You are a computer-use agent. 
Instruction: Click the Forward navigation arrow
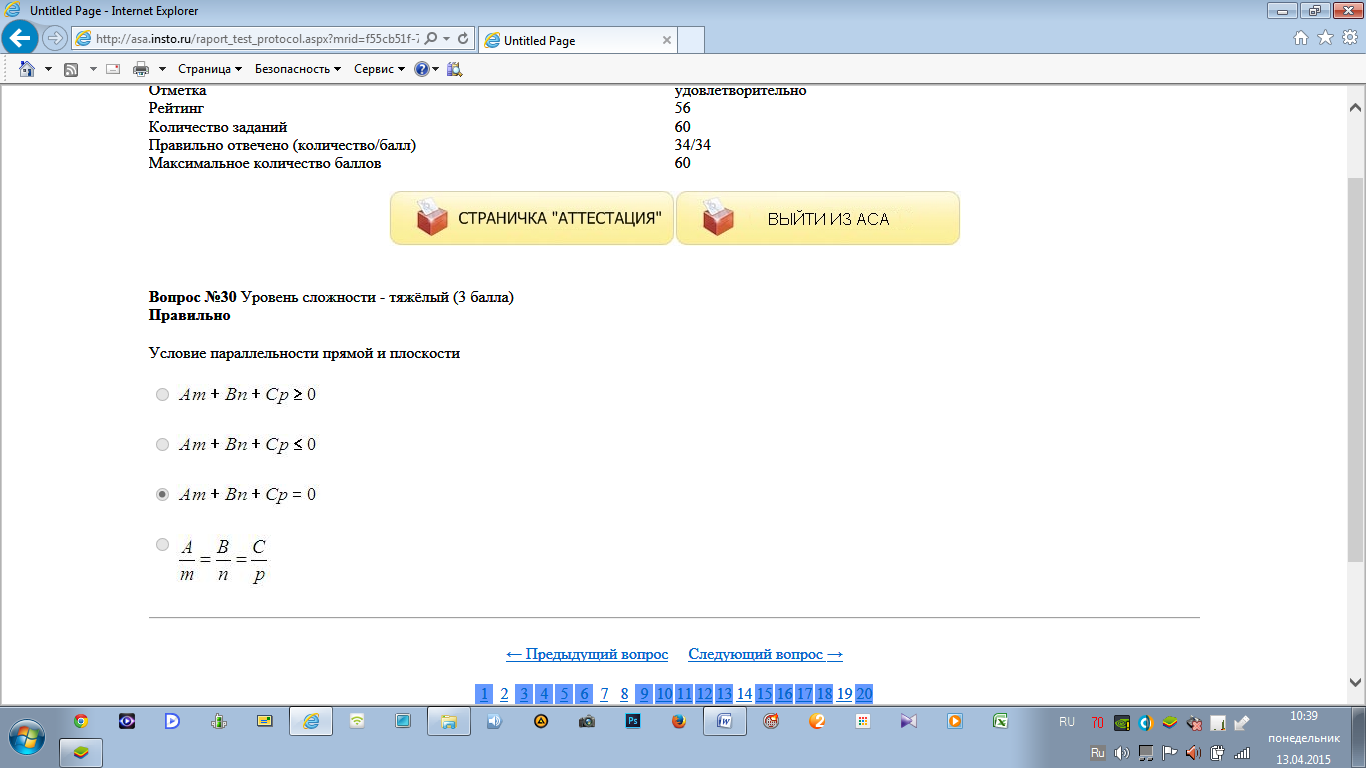(55, 39)
